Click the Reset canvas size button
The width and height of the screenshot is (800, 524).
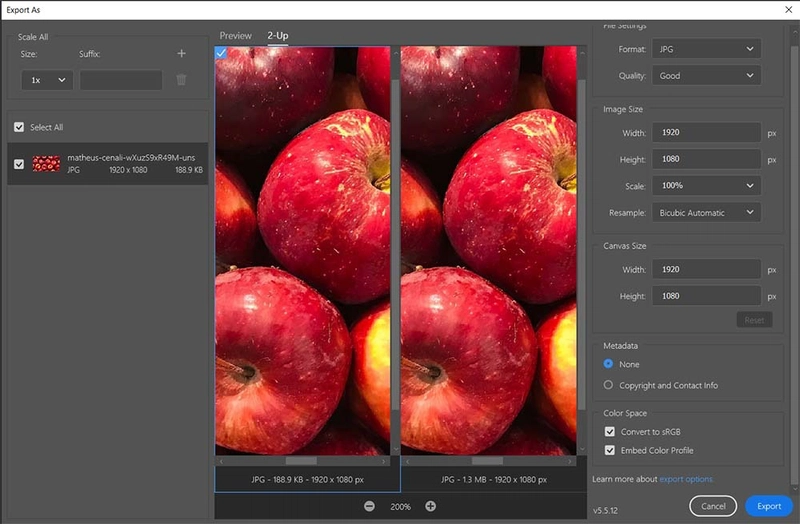click(754, 320)
